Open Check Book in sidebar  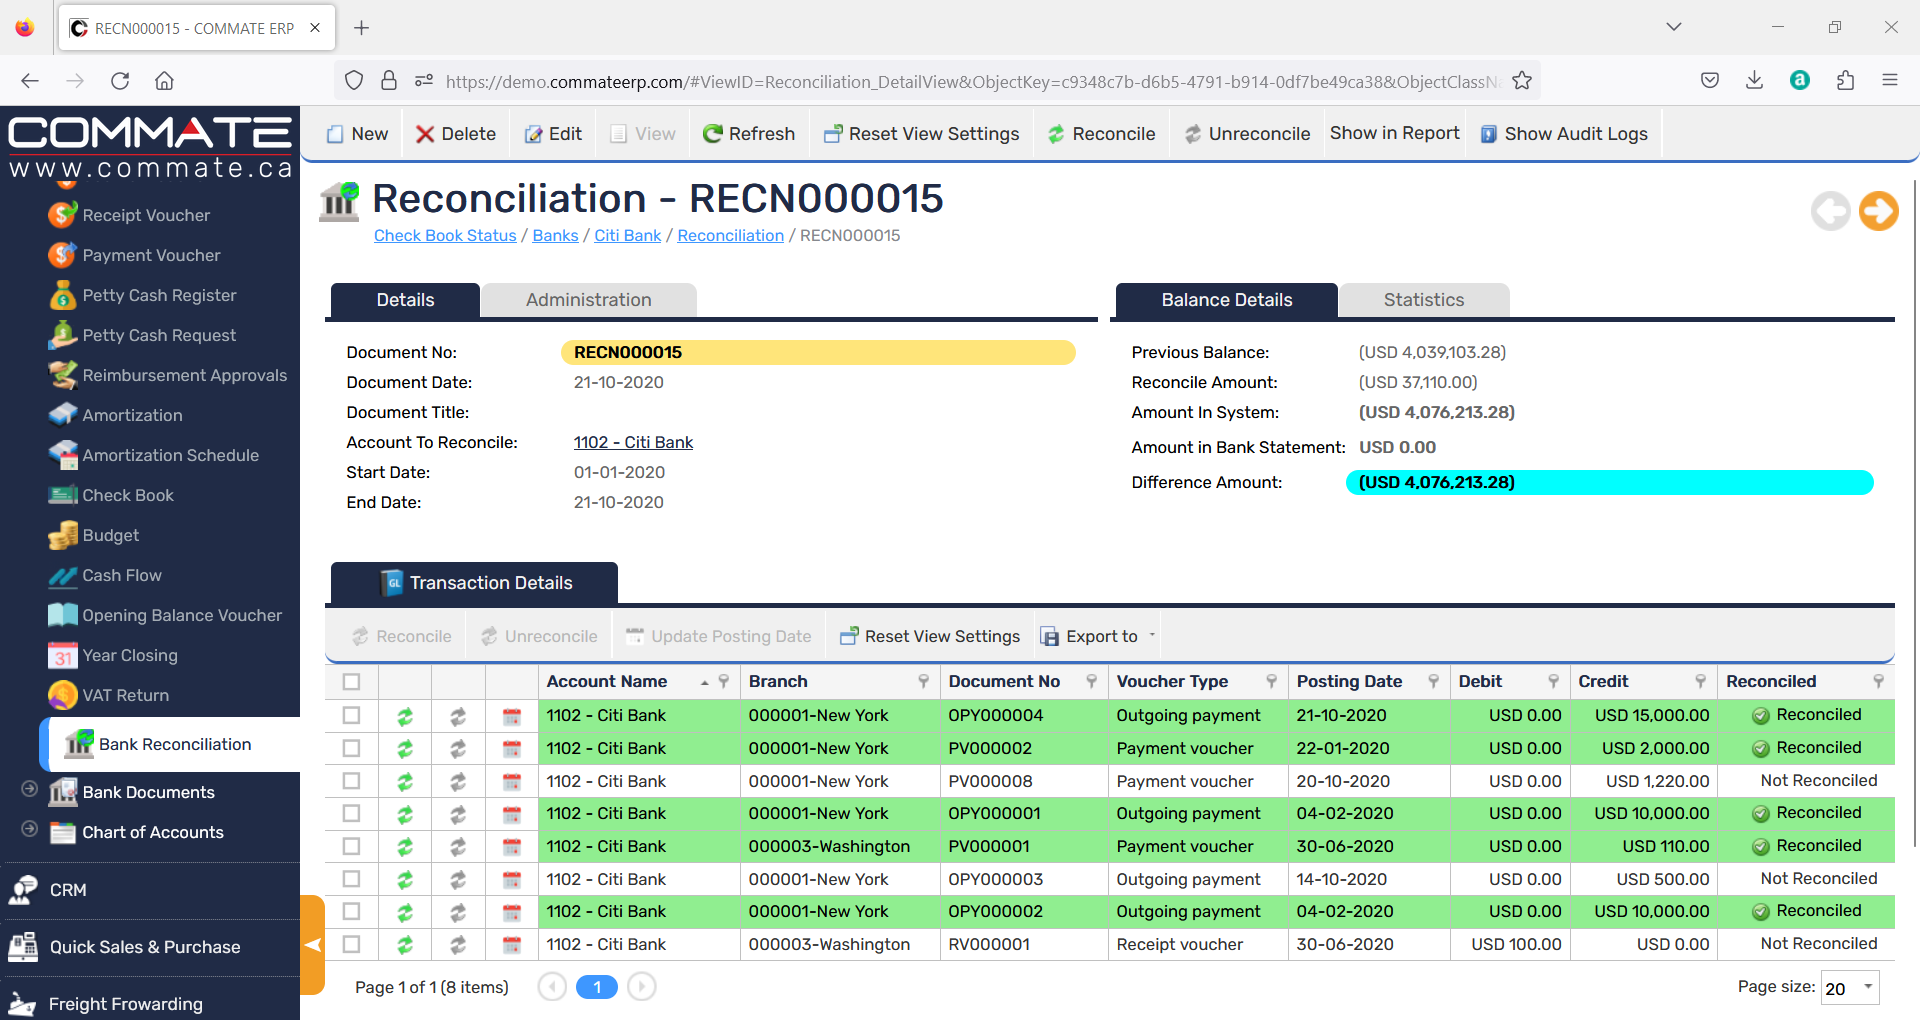(128, 495)
